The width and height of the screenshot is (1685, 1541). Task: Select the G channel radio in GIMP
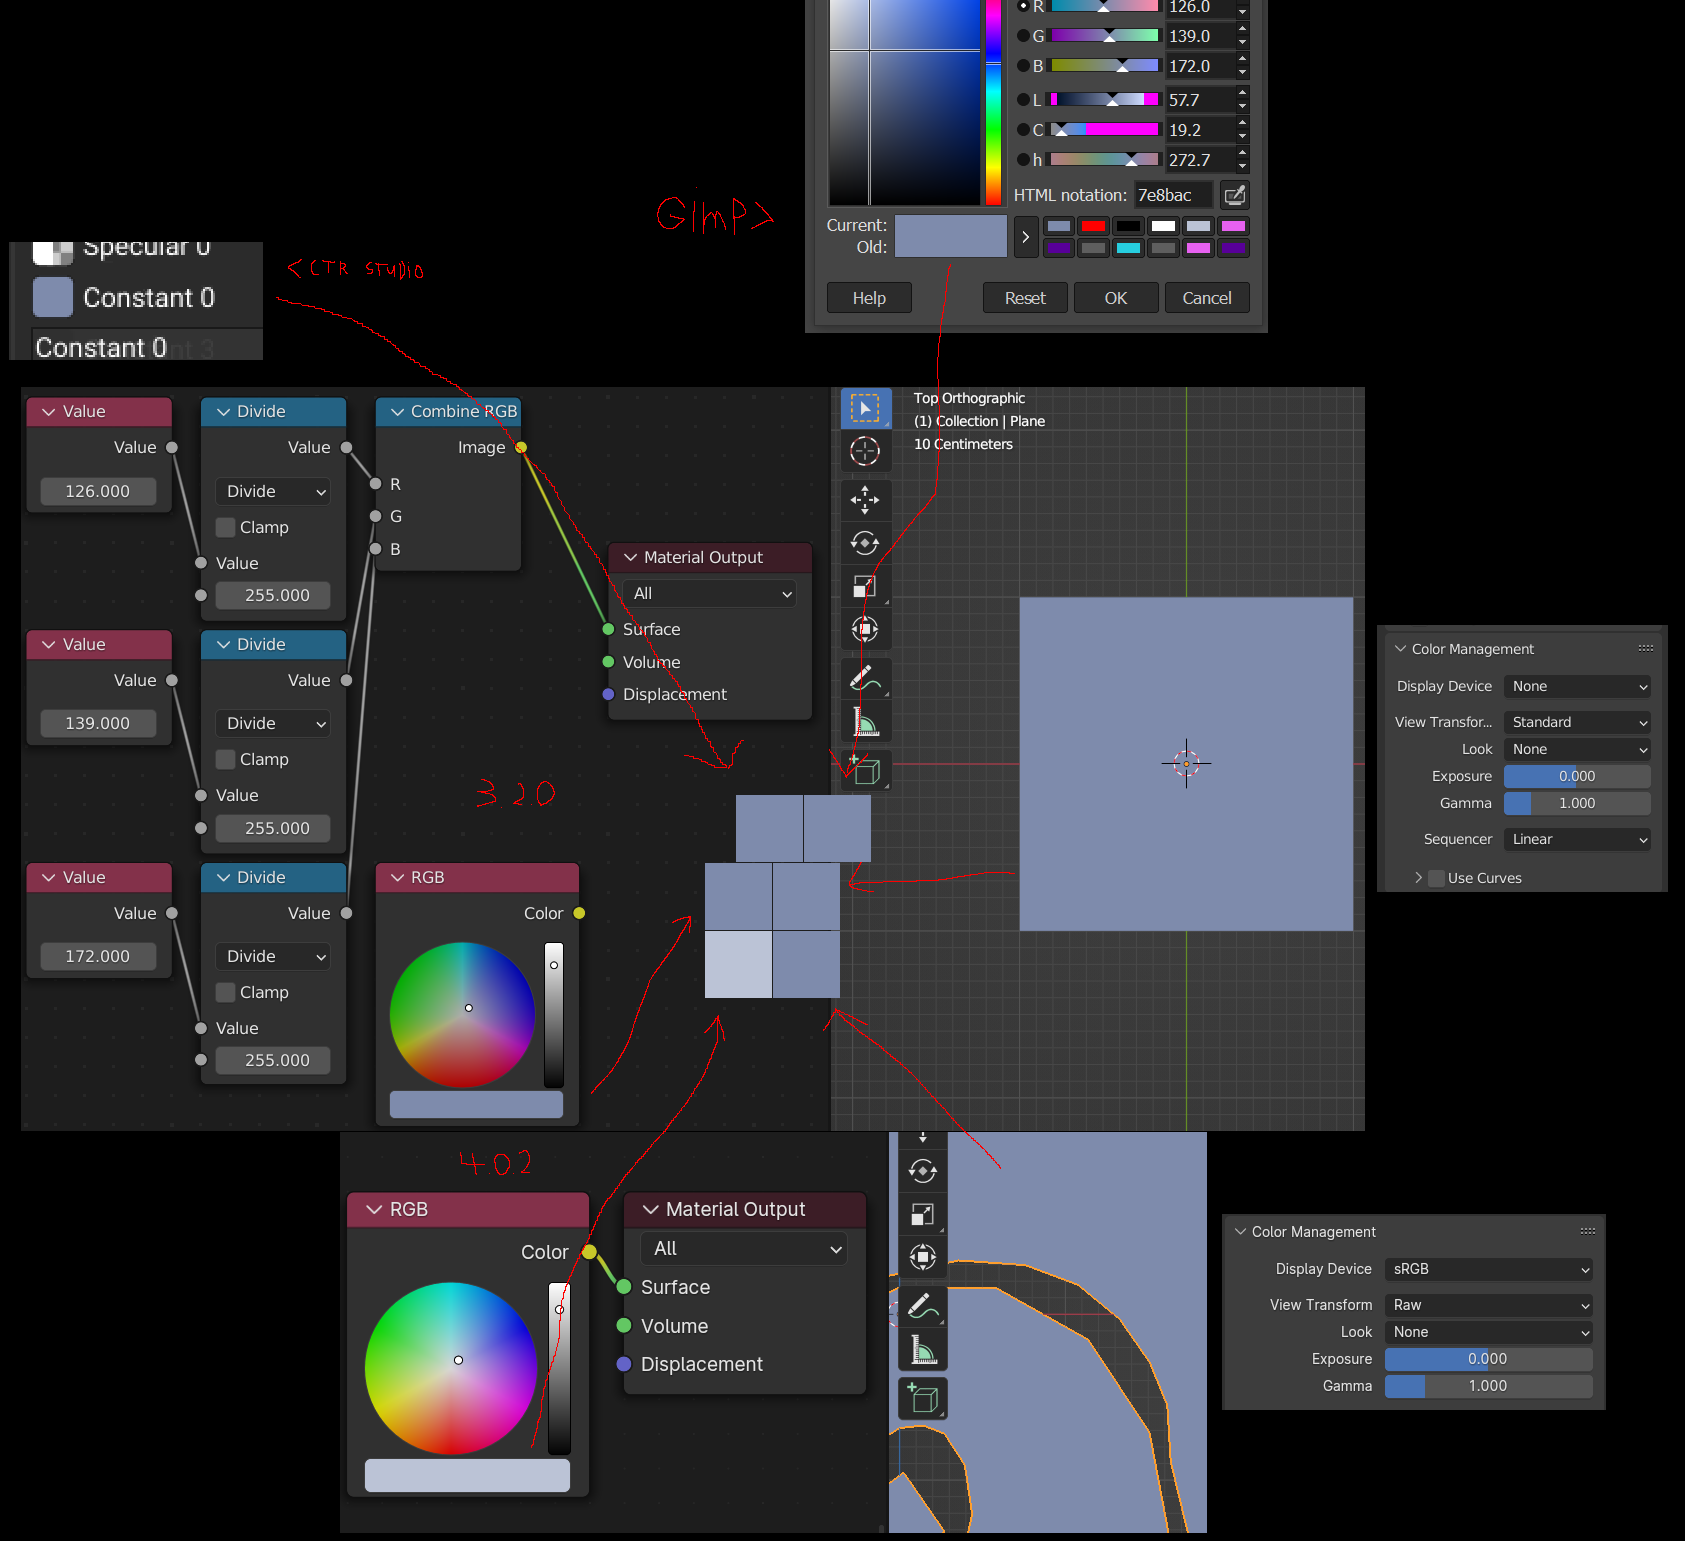pos(1023,36)
